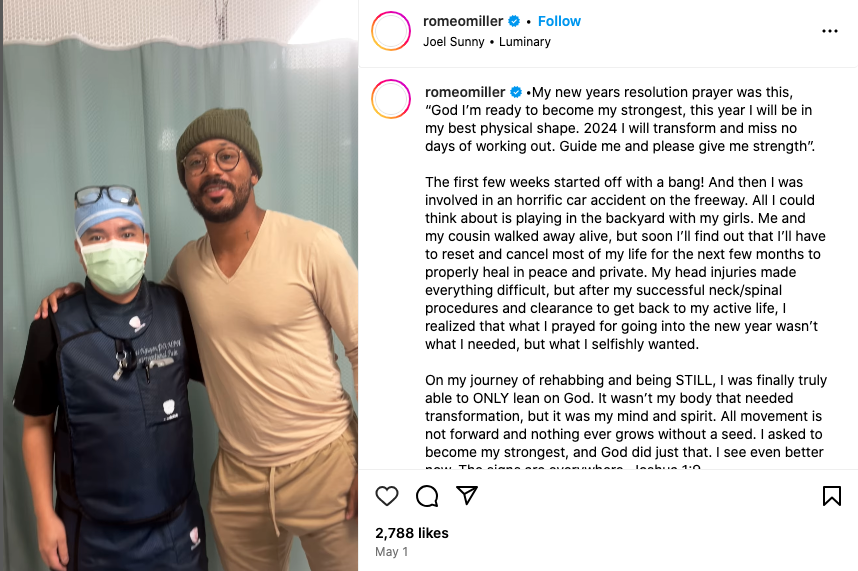The width and height of the screenshot is (858, 571).
Task: Save the post with the bookmark icon
Action: [831, 496]
